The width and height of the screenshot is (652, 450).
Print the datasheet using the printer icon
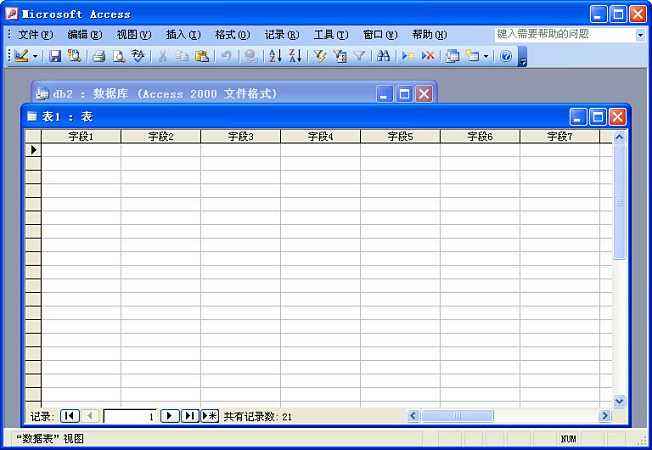[99, 56]
